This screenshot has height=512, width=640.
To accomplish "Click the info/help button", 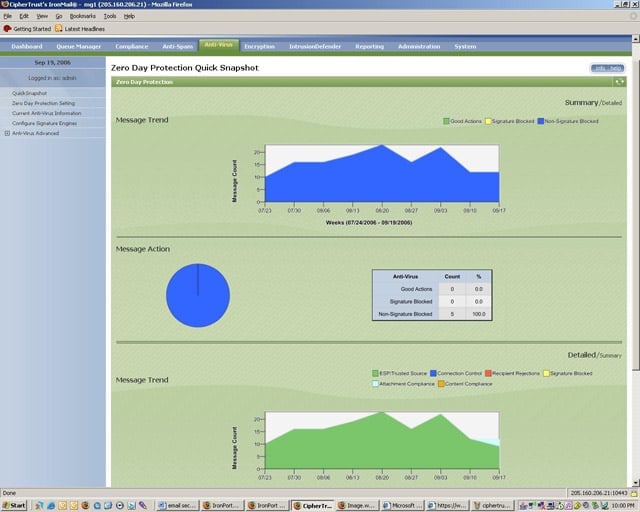I will [607, 68].
